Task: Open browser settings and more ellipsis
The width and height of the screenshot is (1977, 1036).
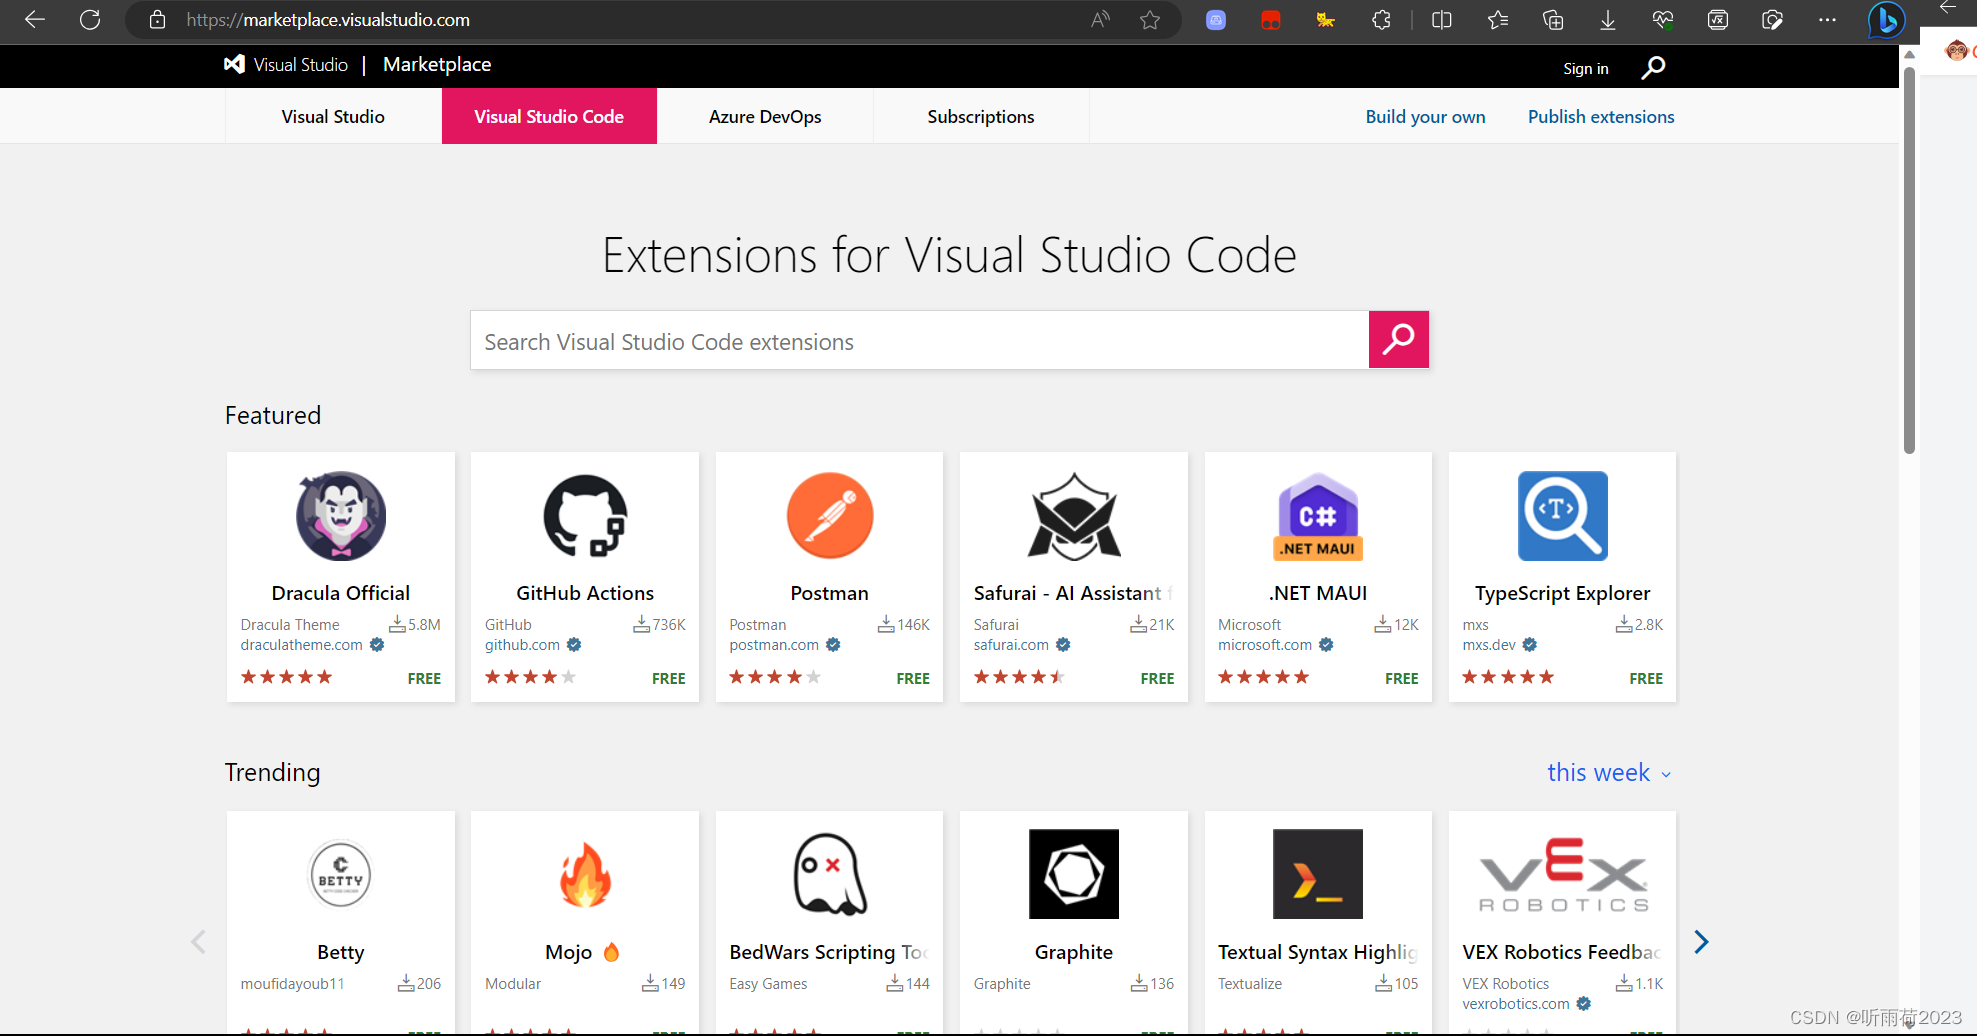Action: 1827,20
